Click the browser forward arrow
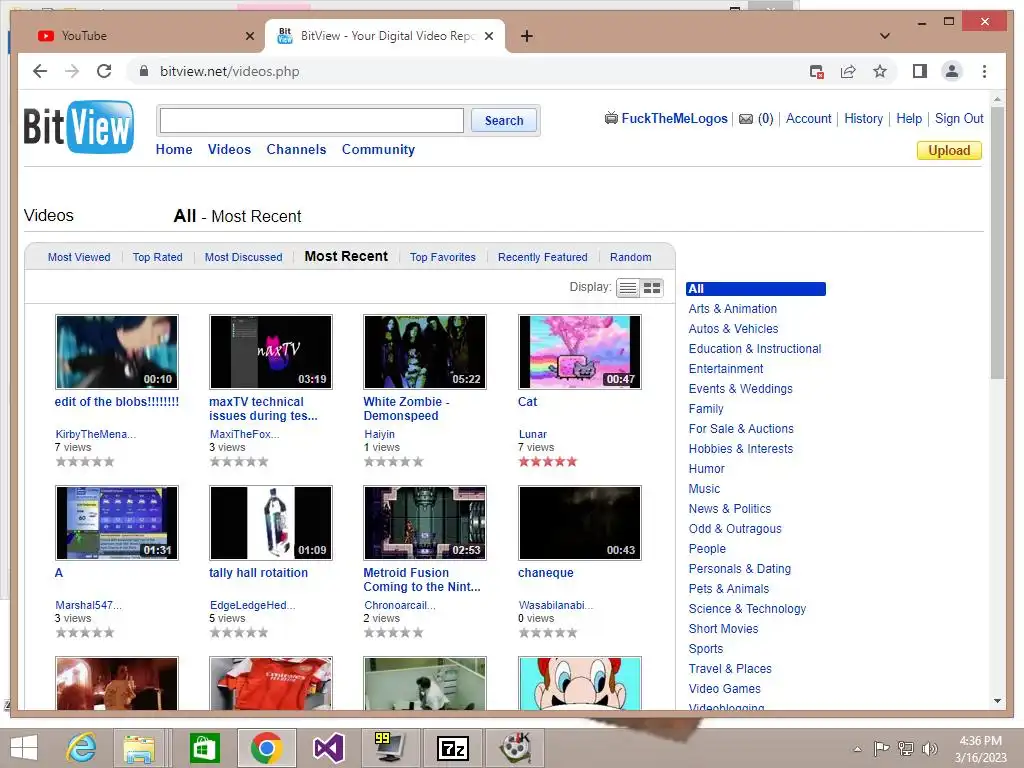Screen dimensions: 1024x768 point(72,71)
